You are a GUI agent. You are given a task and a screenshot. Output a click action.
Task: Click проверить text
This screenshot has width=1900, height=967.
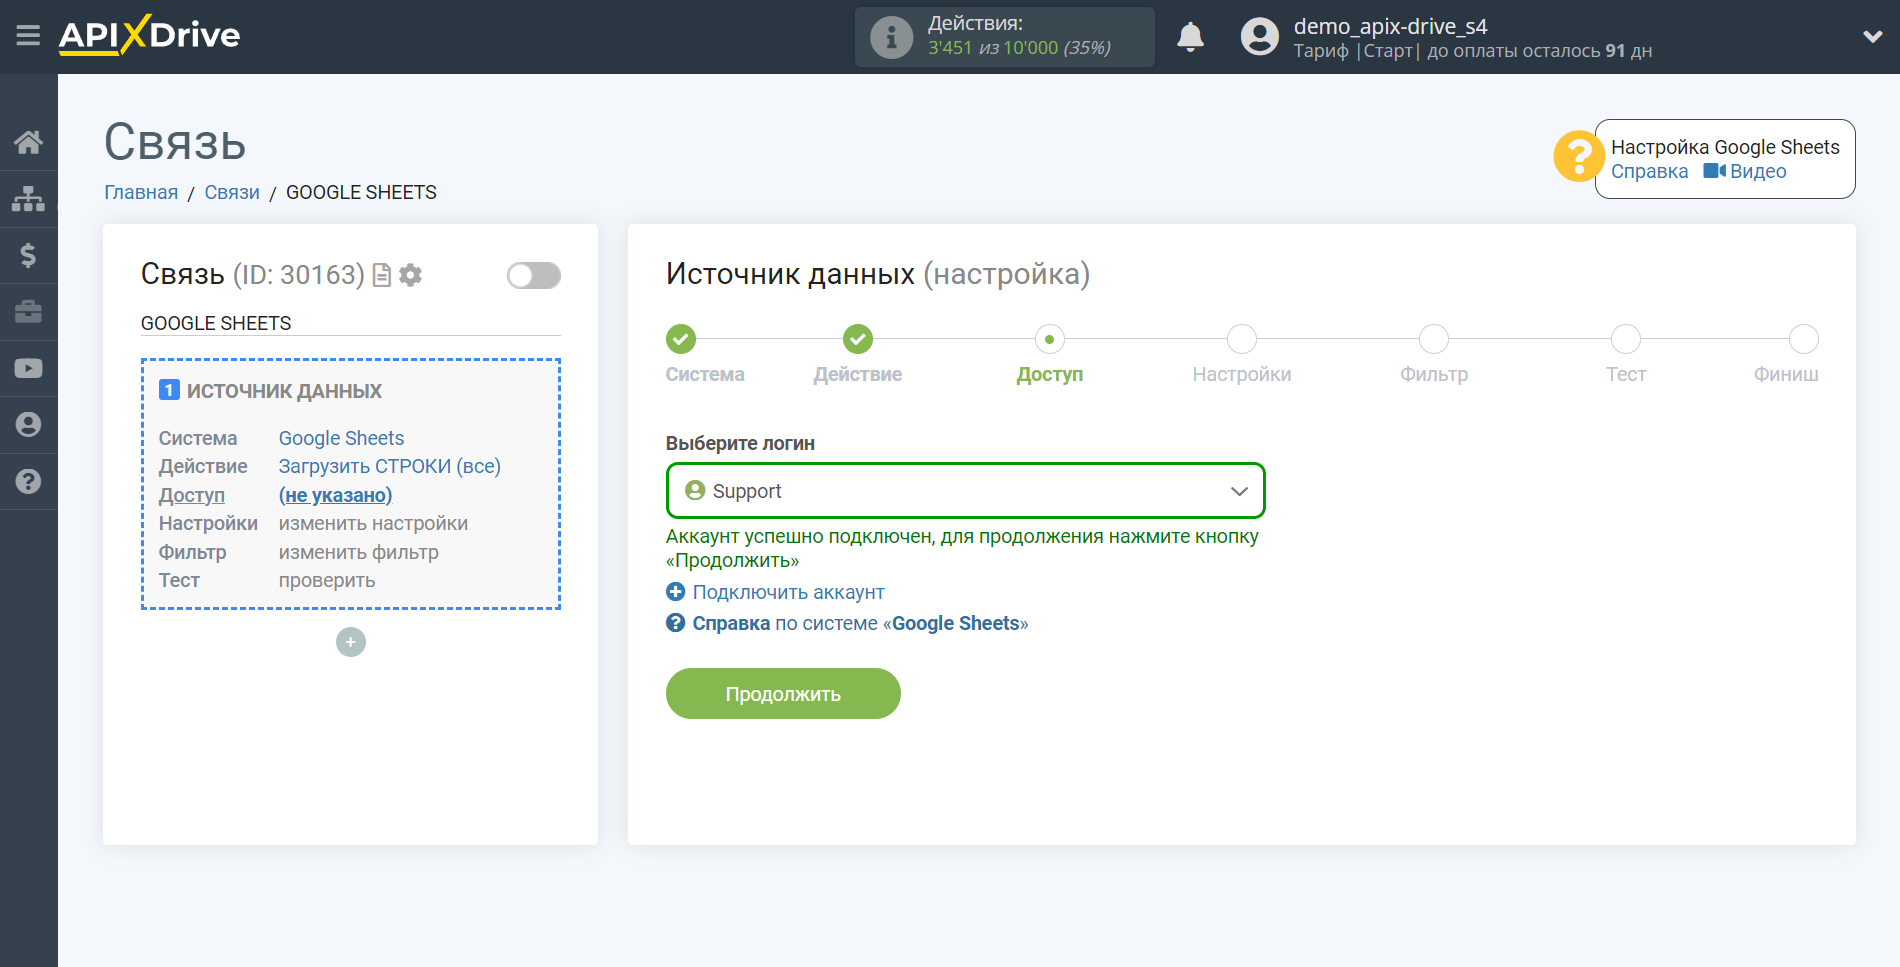point(326,580)
